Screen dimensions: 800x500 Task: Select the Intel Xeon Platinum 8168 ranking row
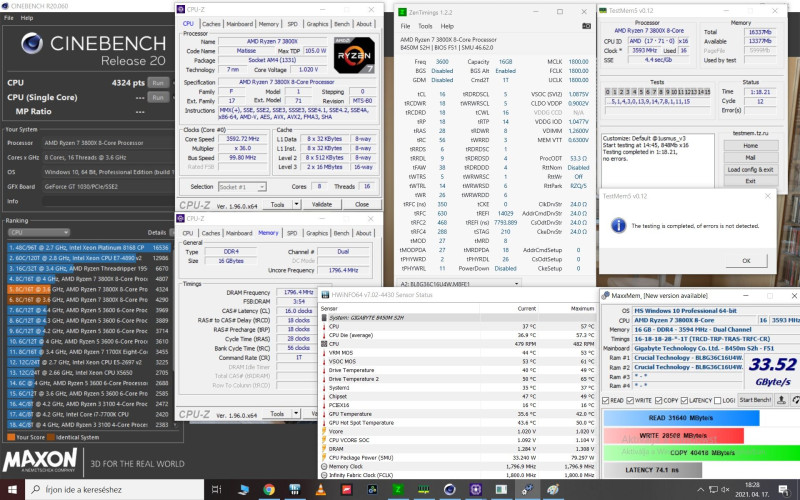coord(89,247)
